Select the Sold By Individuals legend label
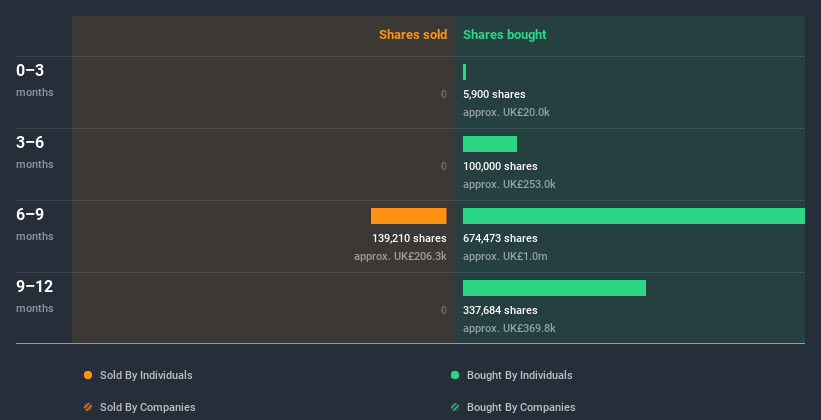This screenshot has width=821, height=420. pos(146,375)
